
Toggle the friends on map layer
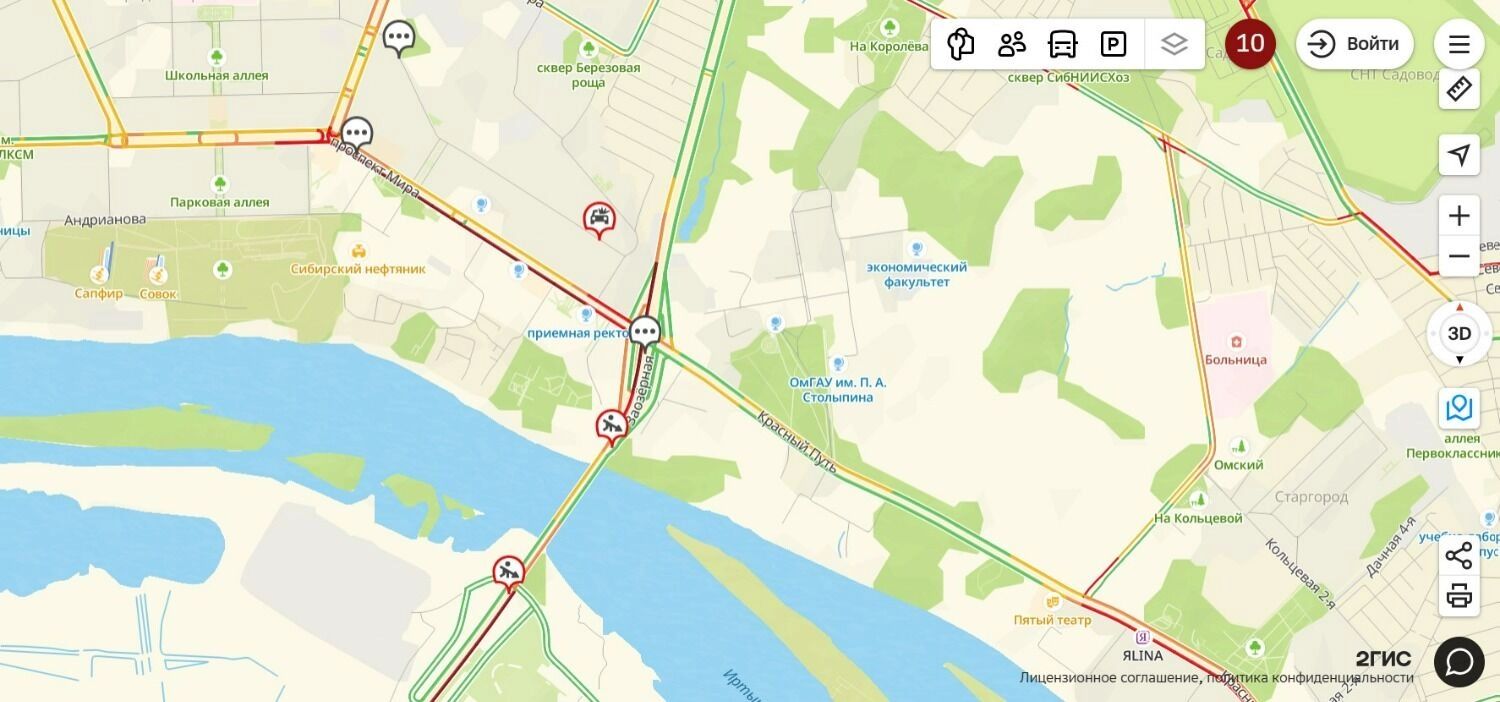pos(1012,44)
